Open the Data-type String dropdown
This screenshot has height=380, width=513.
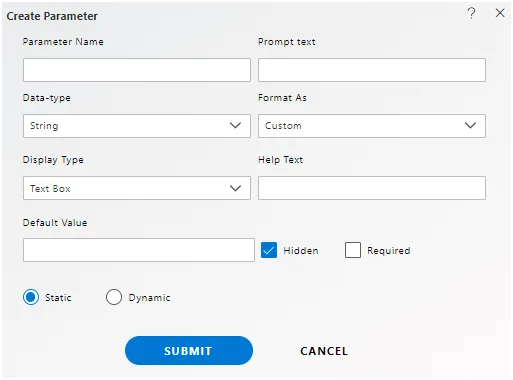click(x=137, y=126)
